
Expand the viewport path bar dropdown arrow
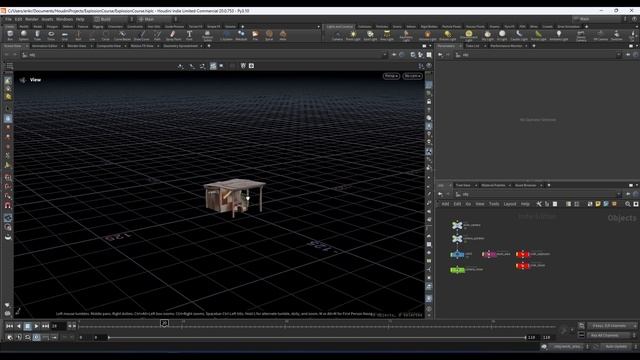384,55
